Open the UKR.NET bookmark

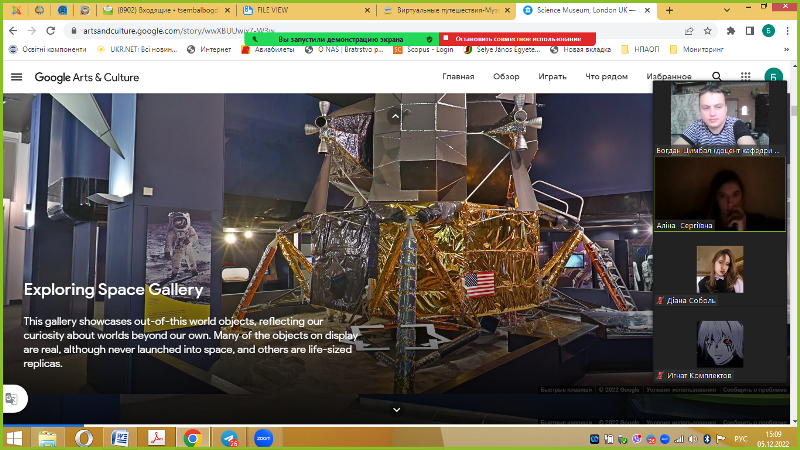[x=138, y=49]
